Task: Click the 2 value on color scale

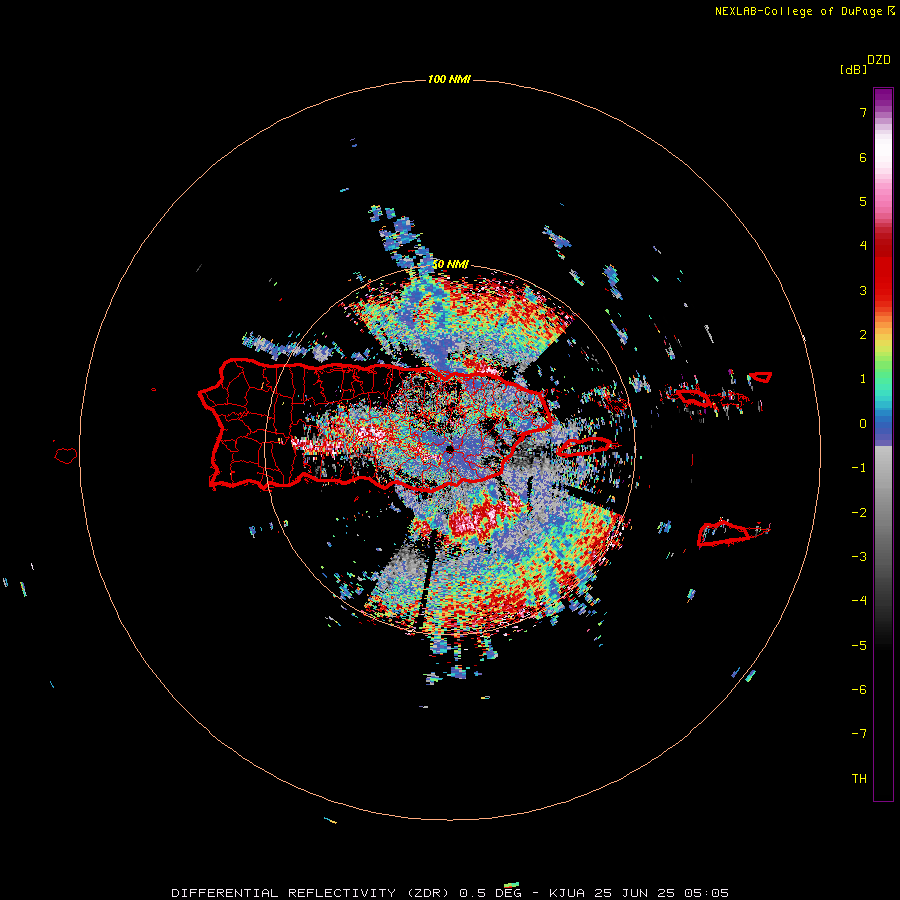Action: (x=863, y=335)
